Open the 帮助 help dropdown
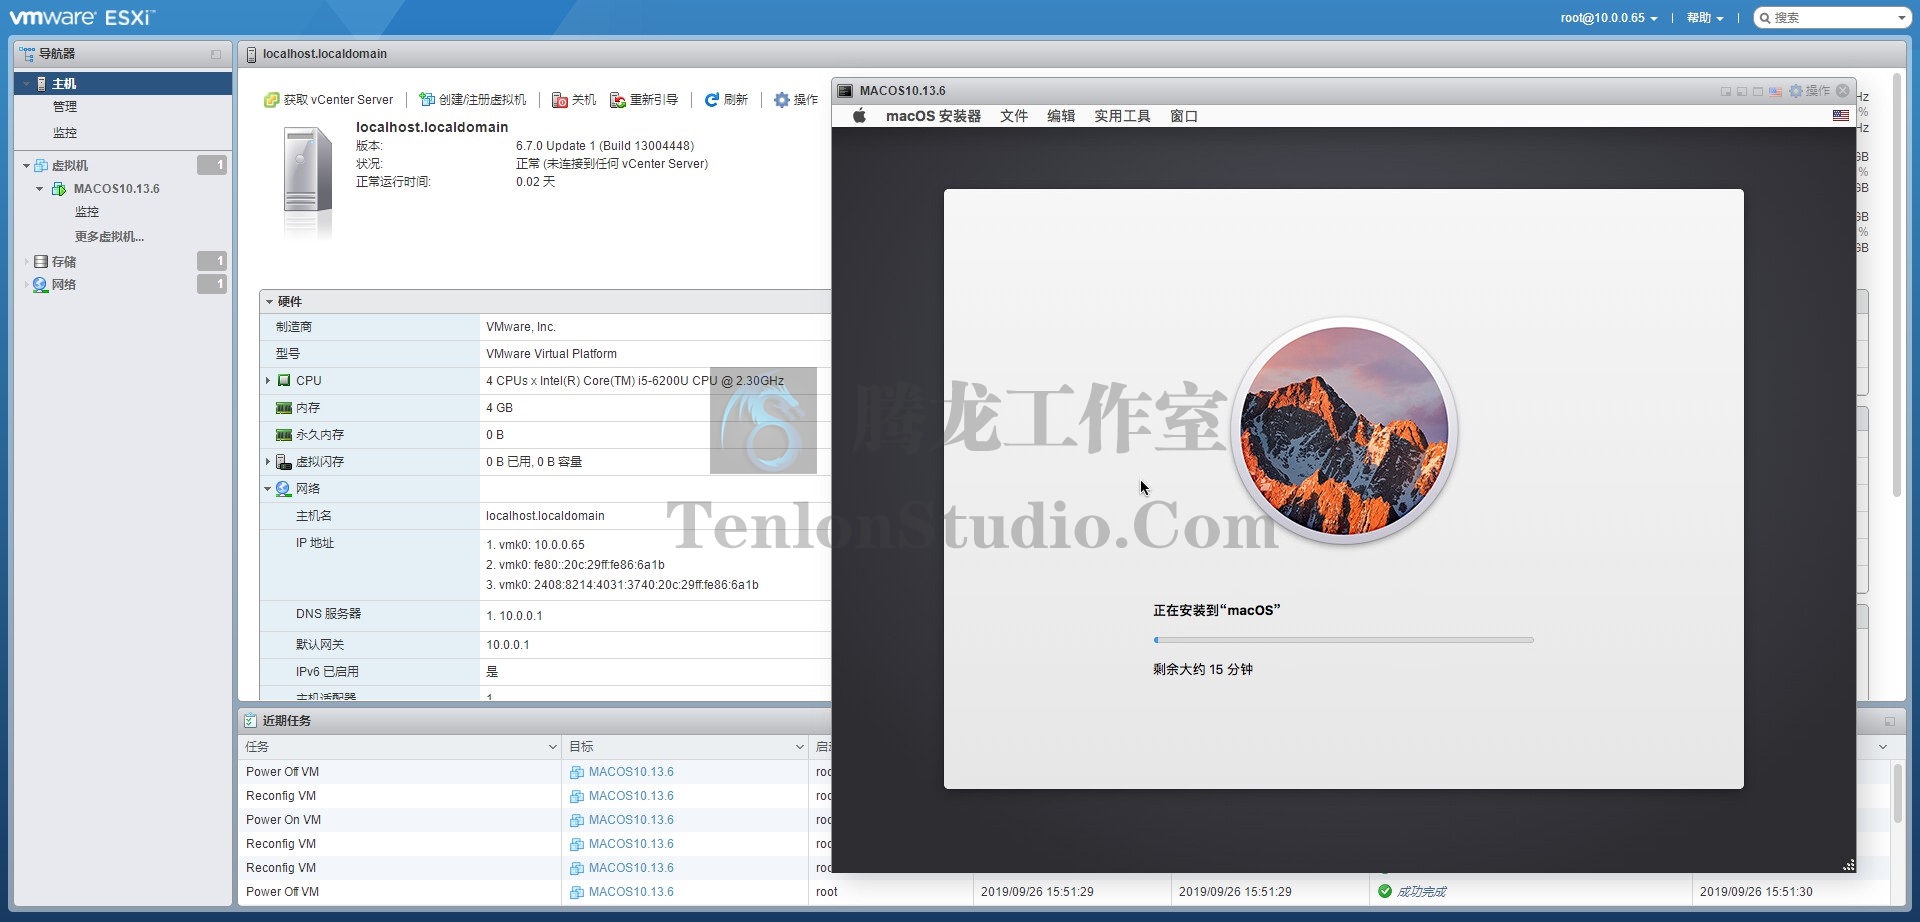This screenshot has width=1920, height=922. (1705, 18)
